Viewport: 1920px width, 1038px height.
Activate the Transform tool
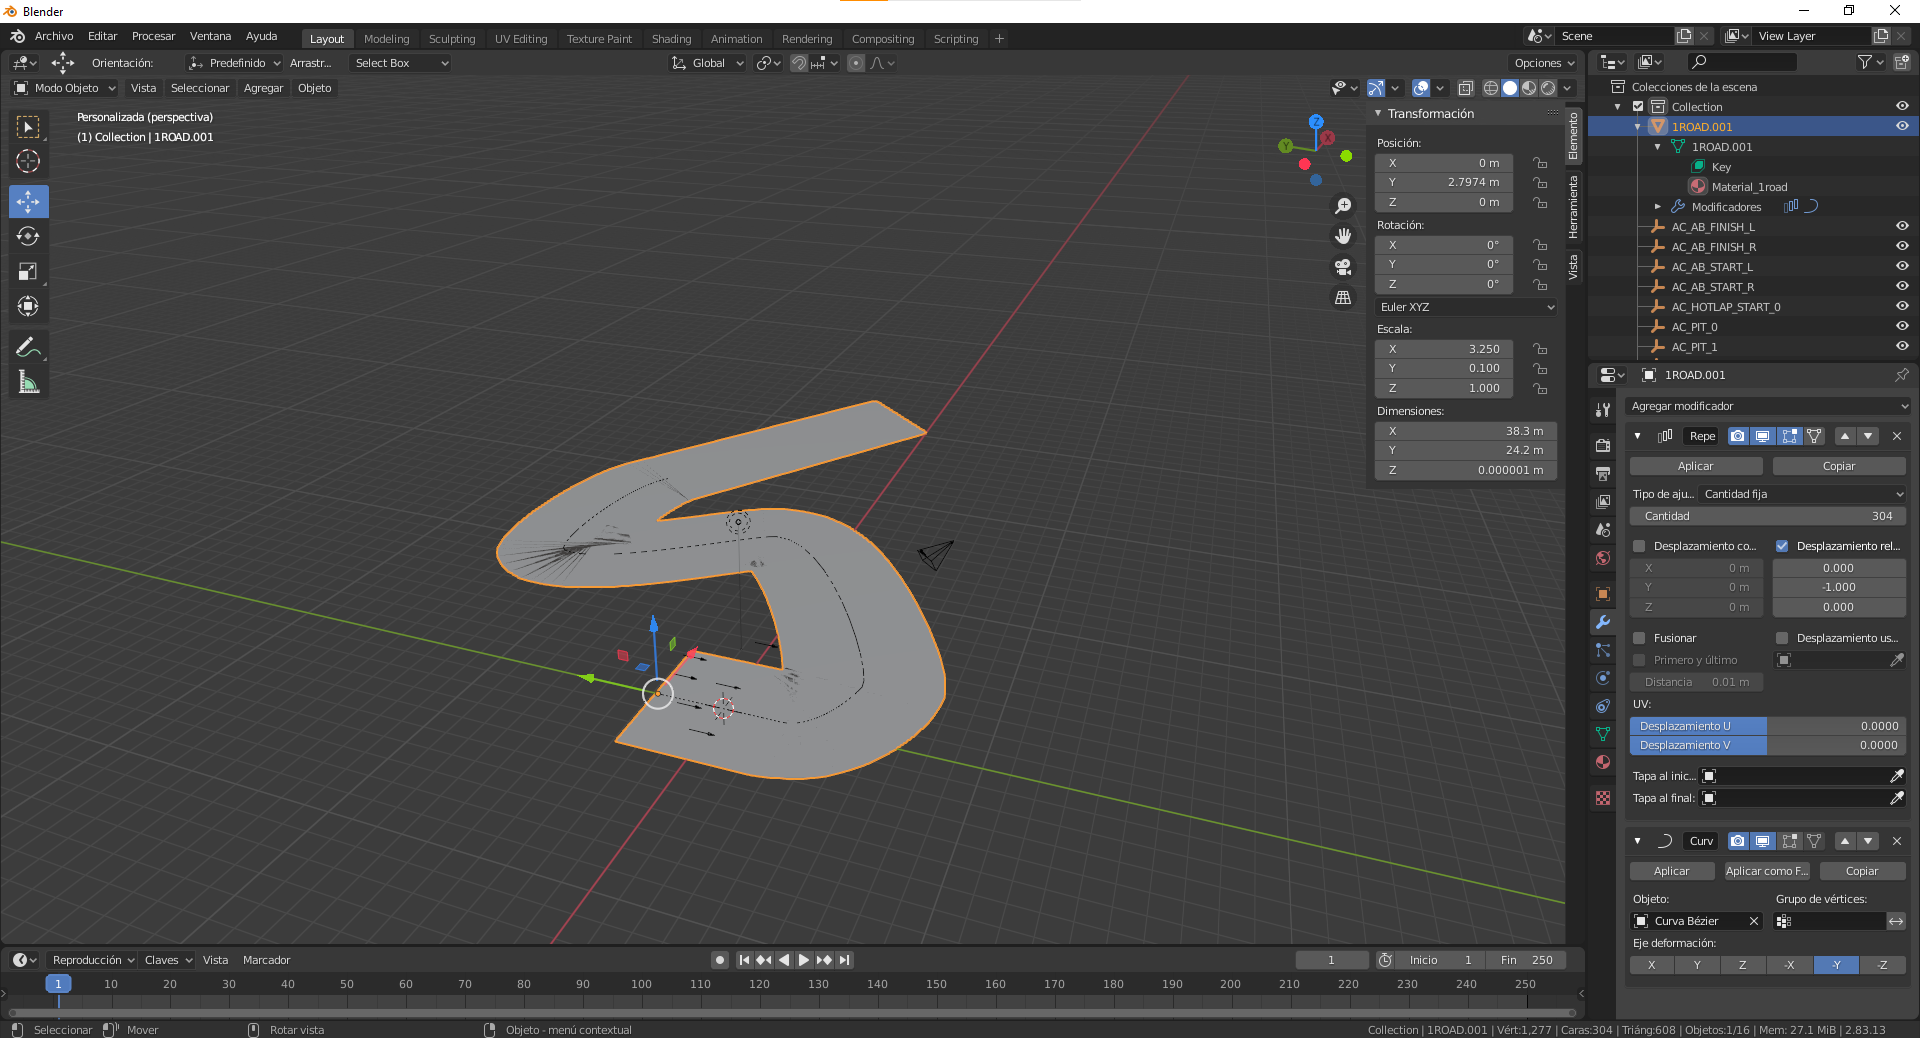[x=28, y=306]
